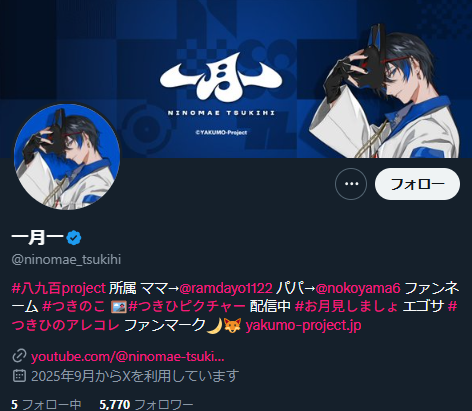Follow the yakumo-project.jp link
Screen dimensions: 472x411
point(303,325)
